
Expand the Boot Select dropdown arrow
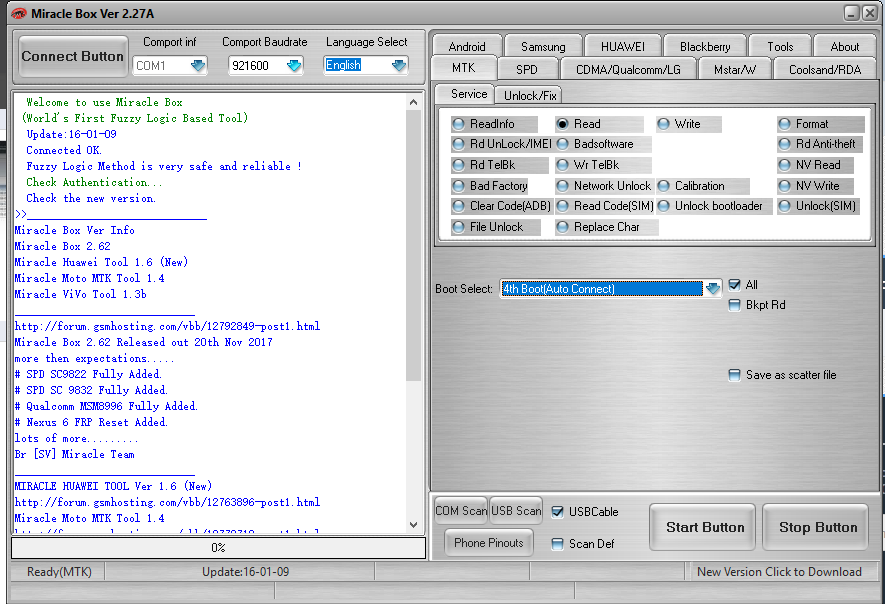pyautogui.click(x=713, y=288)
